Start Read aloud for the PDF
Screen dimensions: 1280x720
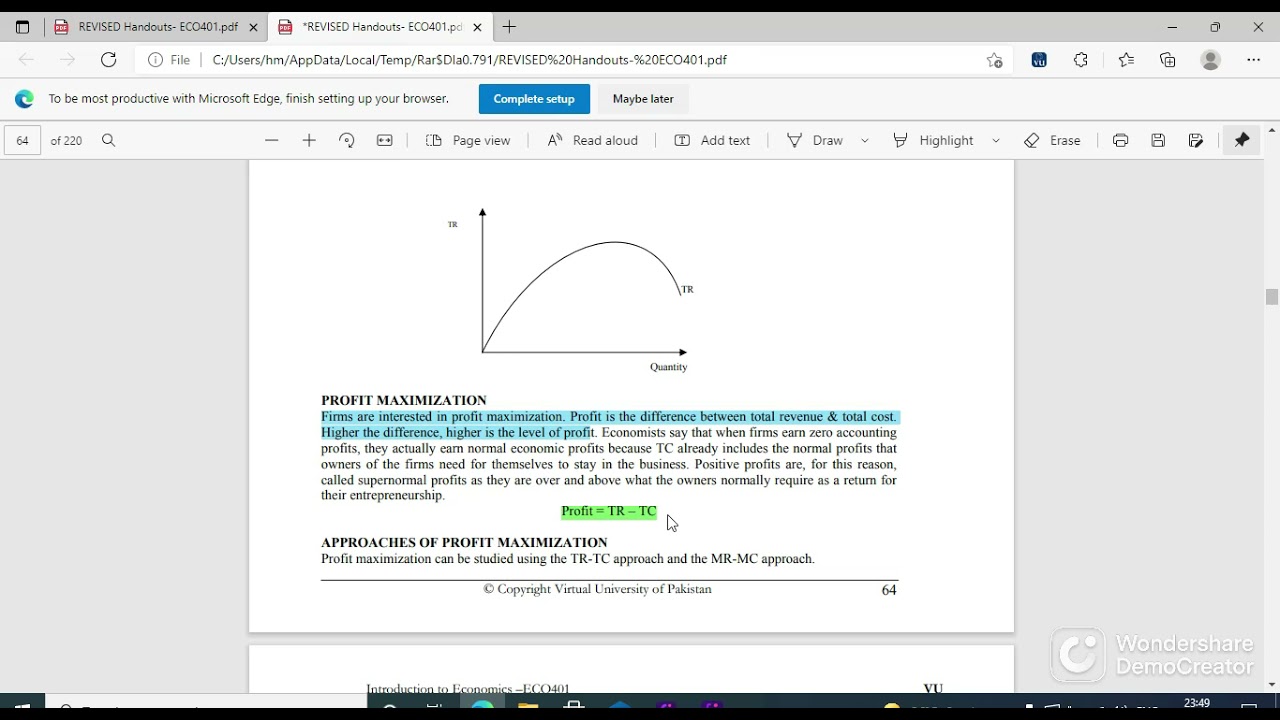pos(592,141)
